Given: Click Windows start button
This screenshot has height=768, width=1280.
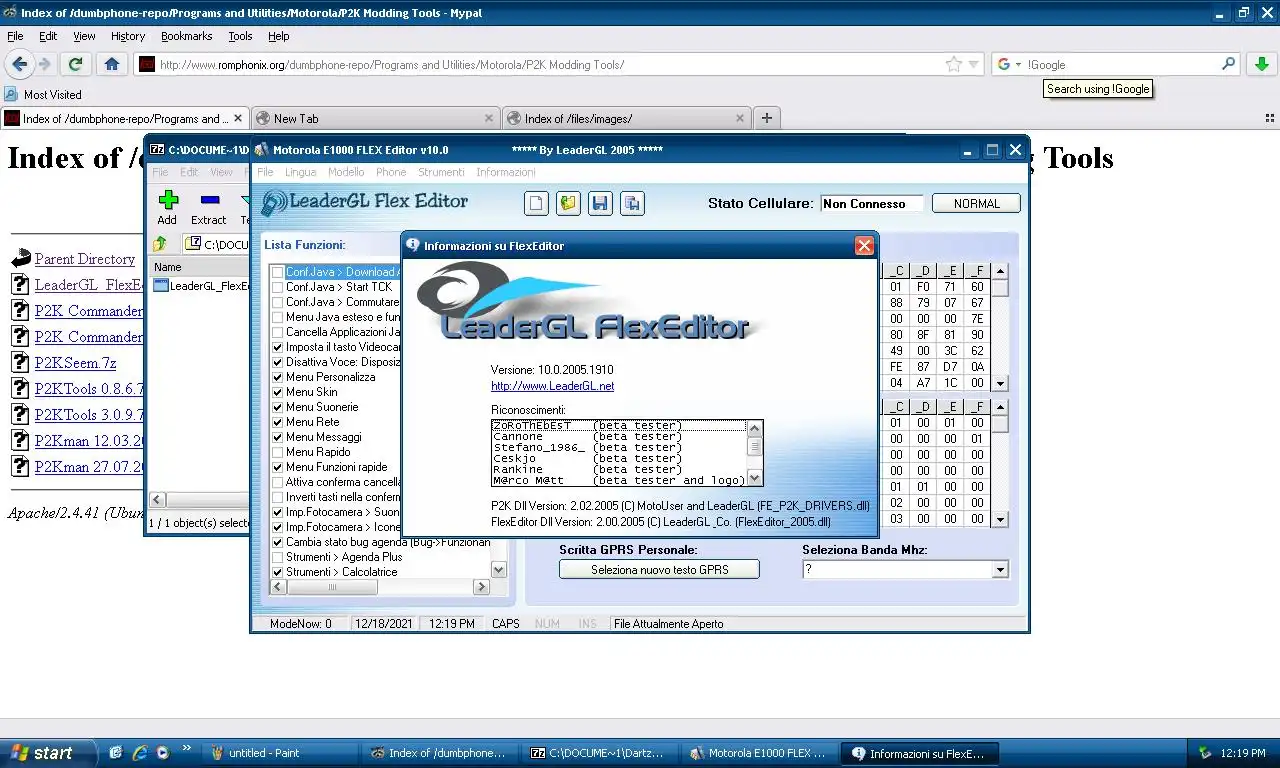Looking at the screenshot, I should [x=48, y=753].
